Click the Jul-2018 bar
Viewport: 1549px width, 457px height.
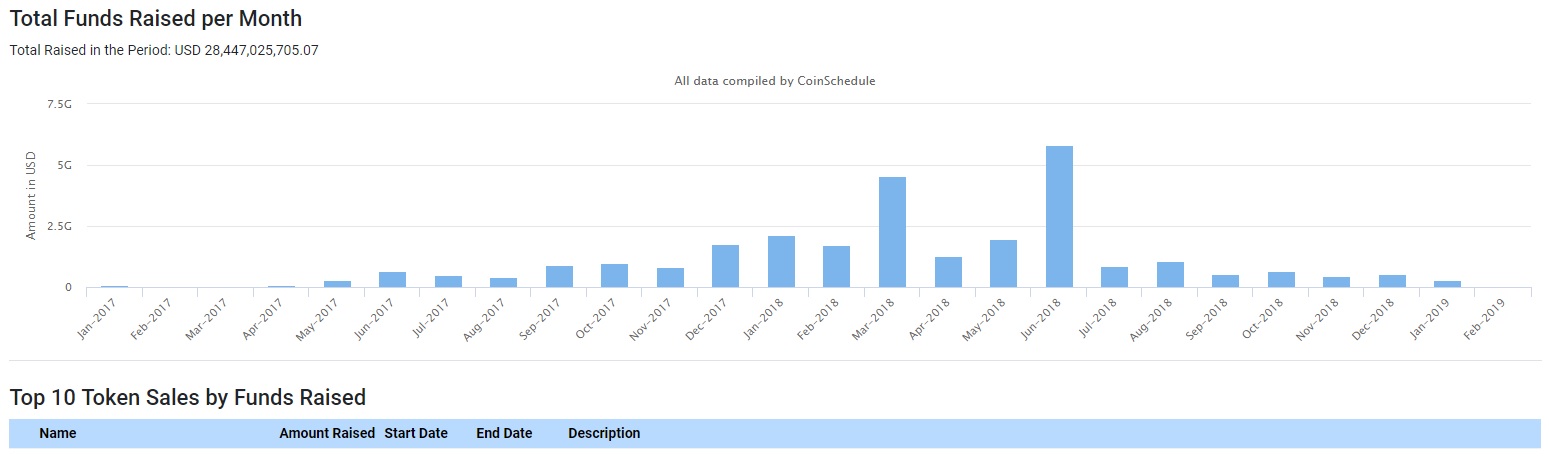(1114, 277)
